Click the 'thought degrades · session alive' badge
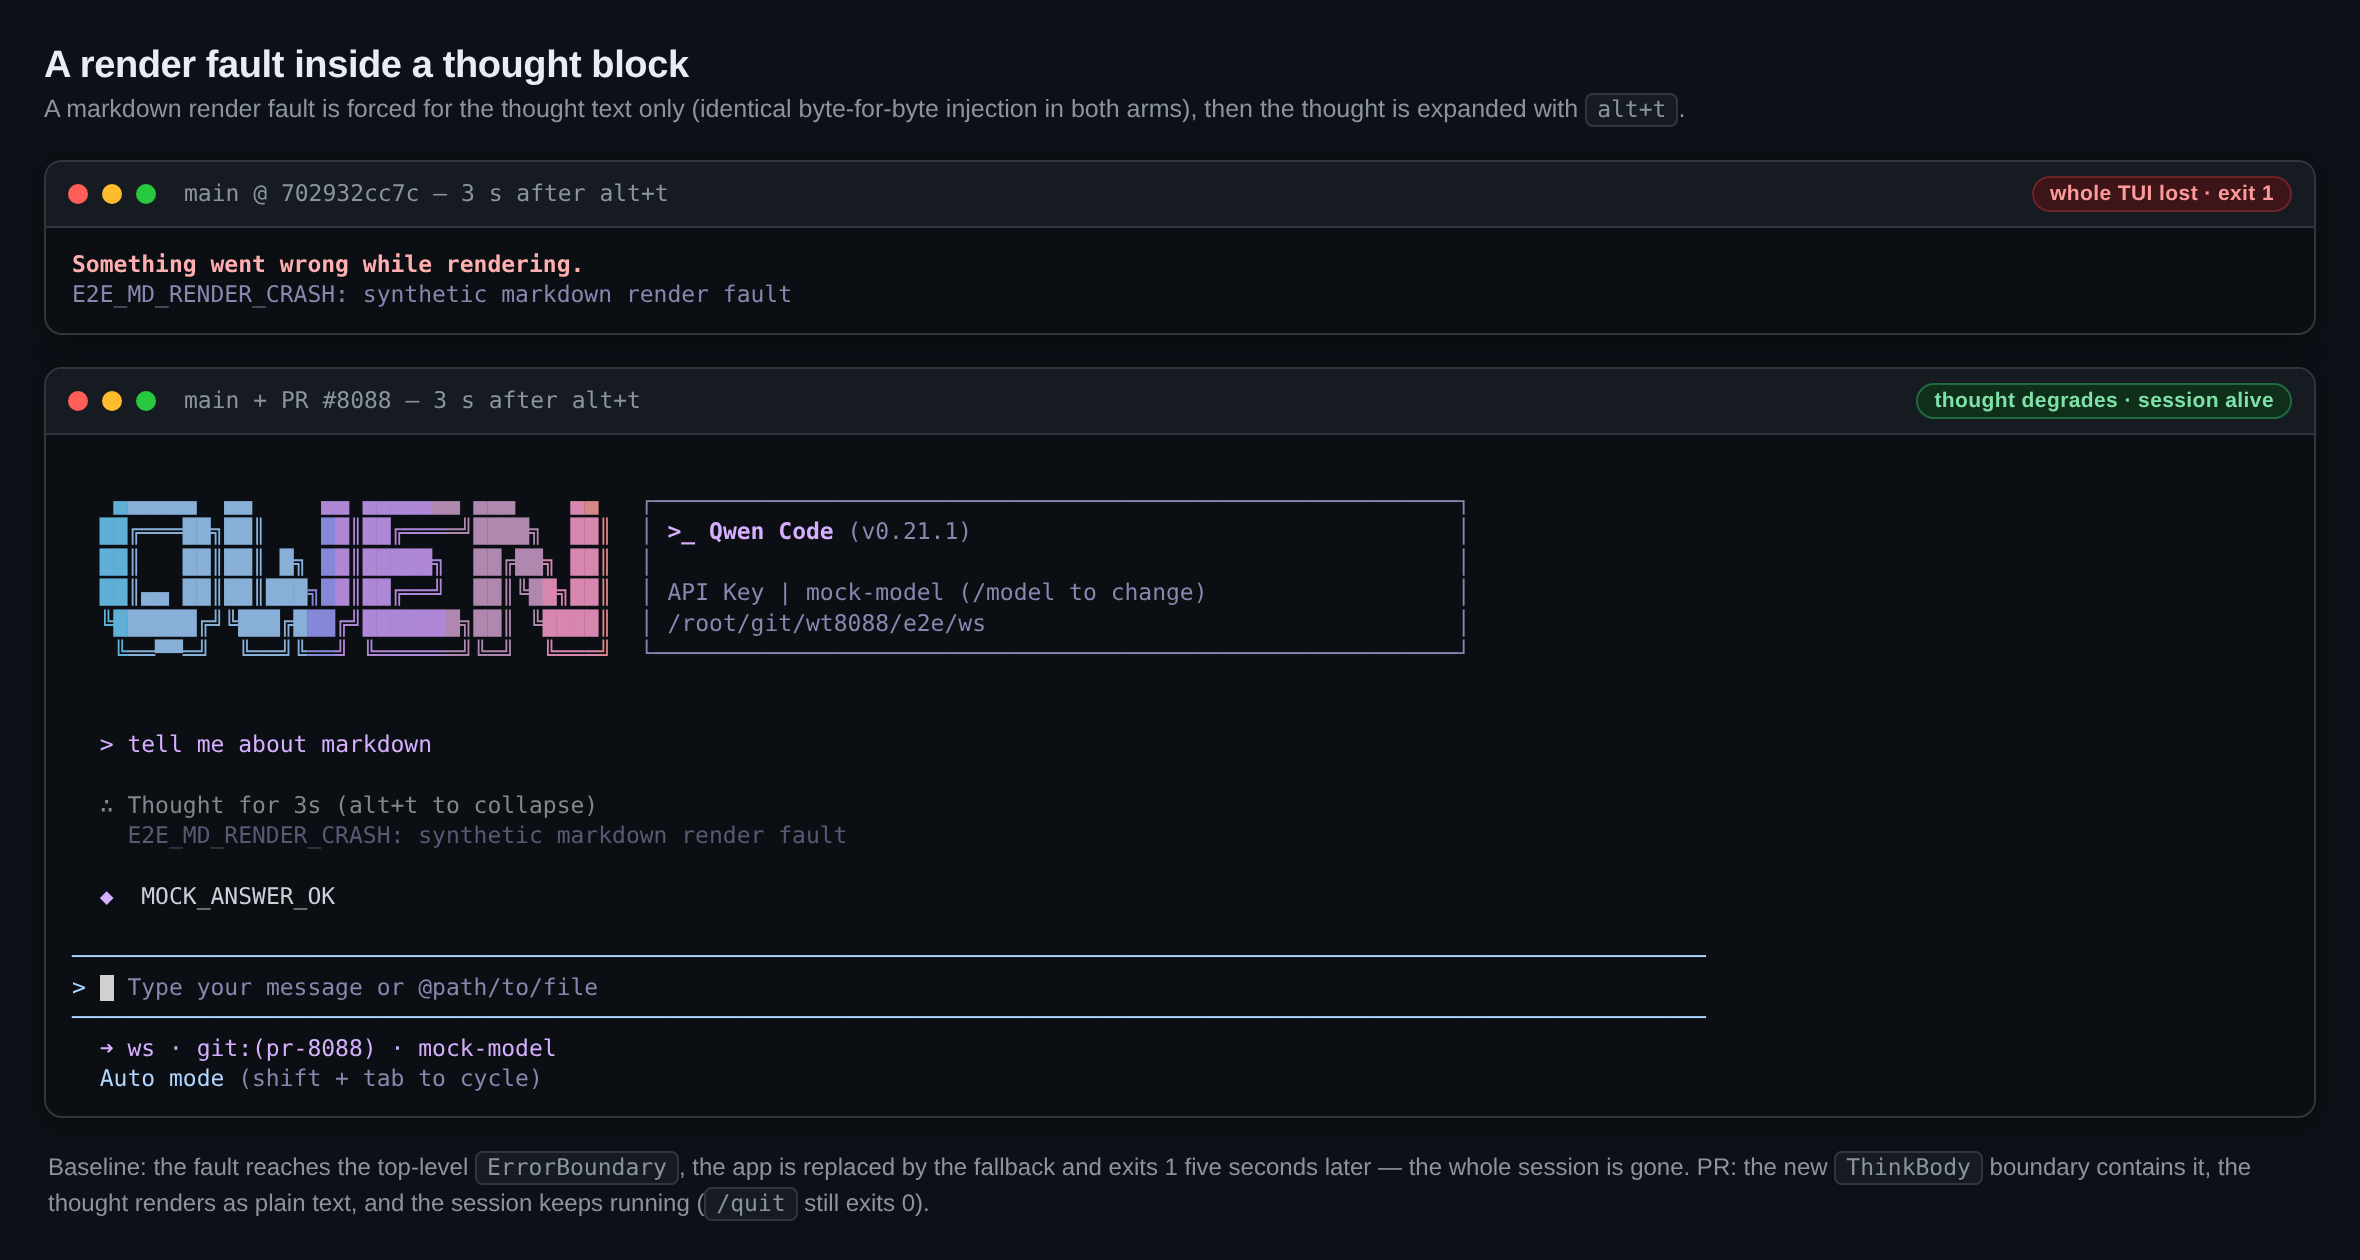2360x1260 pixels. (x=2103, y=401)
